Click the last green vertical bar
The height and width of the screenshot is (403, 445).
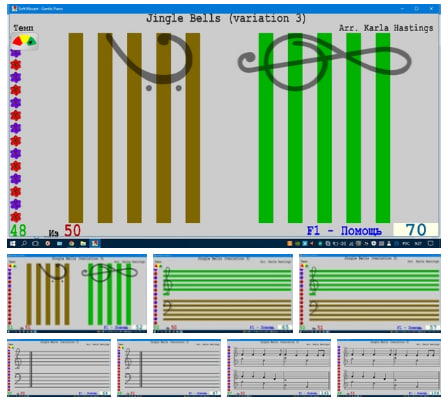(x=383, y=128)
